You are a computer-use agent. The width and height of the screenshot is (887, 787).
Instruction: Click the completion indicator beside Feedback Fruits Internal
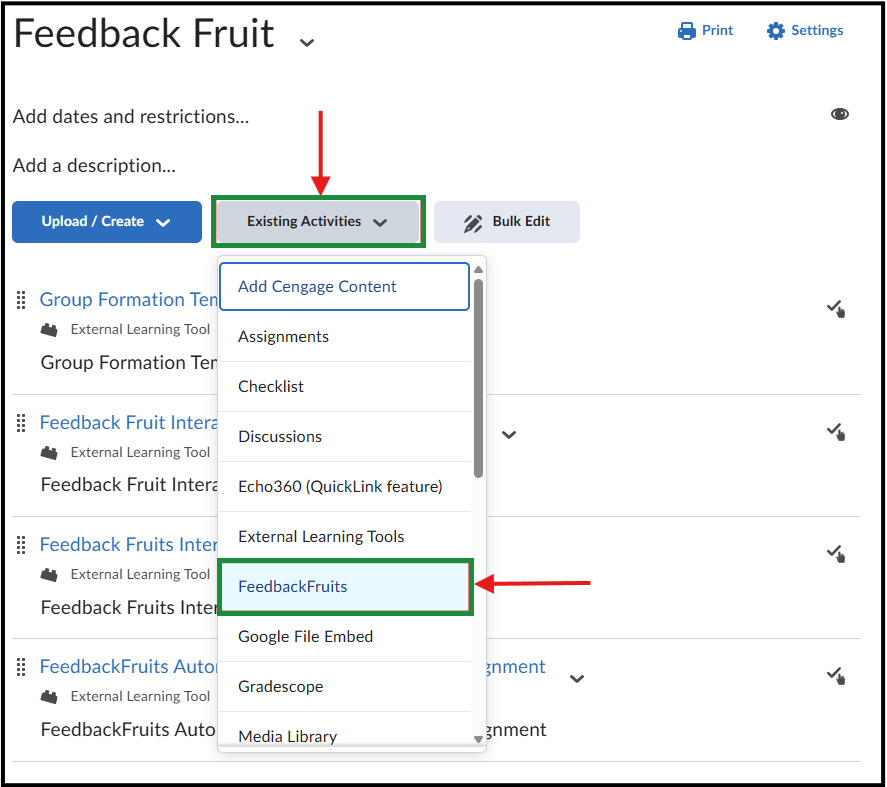point(836,553)
